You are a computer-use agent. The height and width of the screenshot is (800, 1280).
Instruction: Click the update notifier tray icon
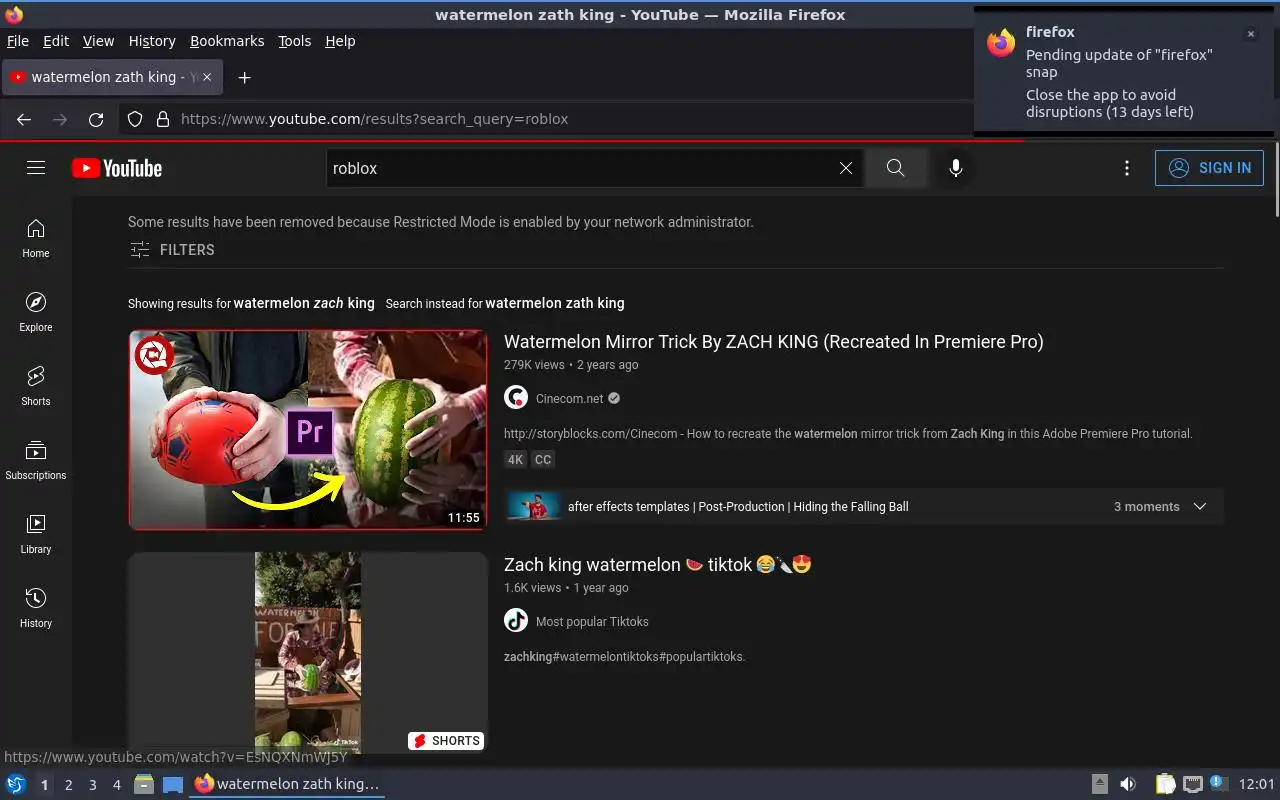click(1218, 784)
